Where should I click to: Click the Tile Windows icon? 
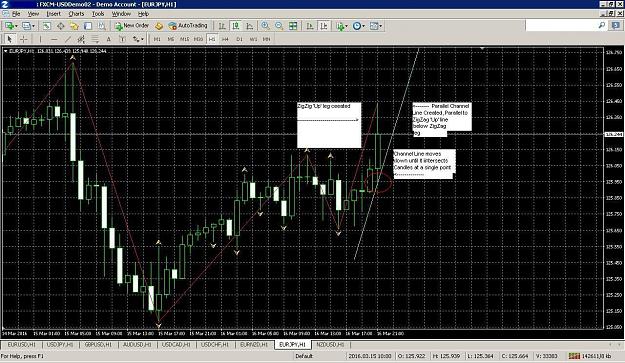tap(293, 26)
